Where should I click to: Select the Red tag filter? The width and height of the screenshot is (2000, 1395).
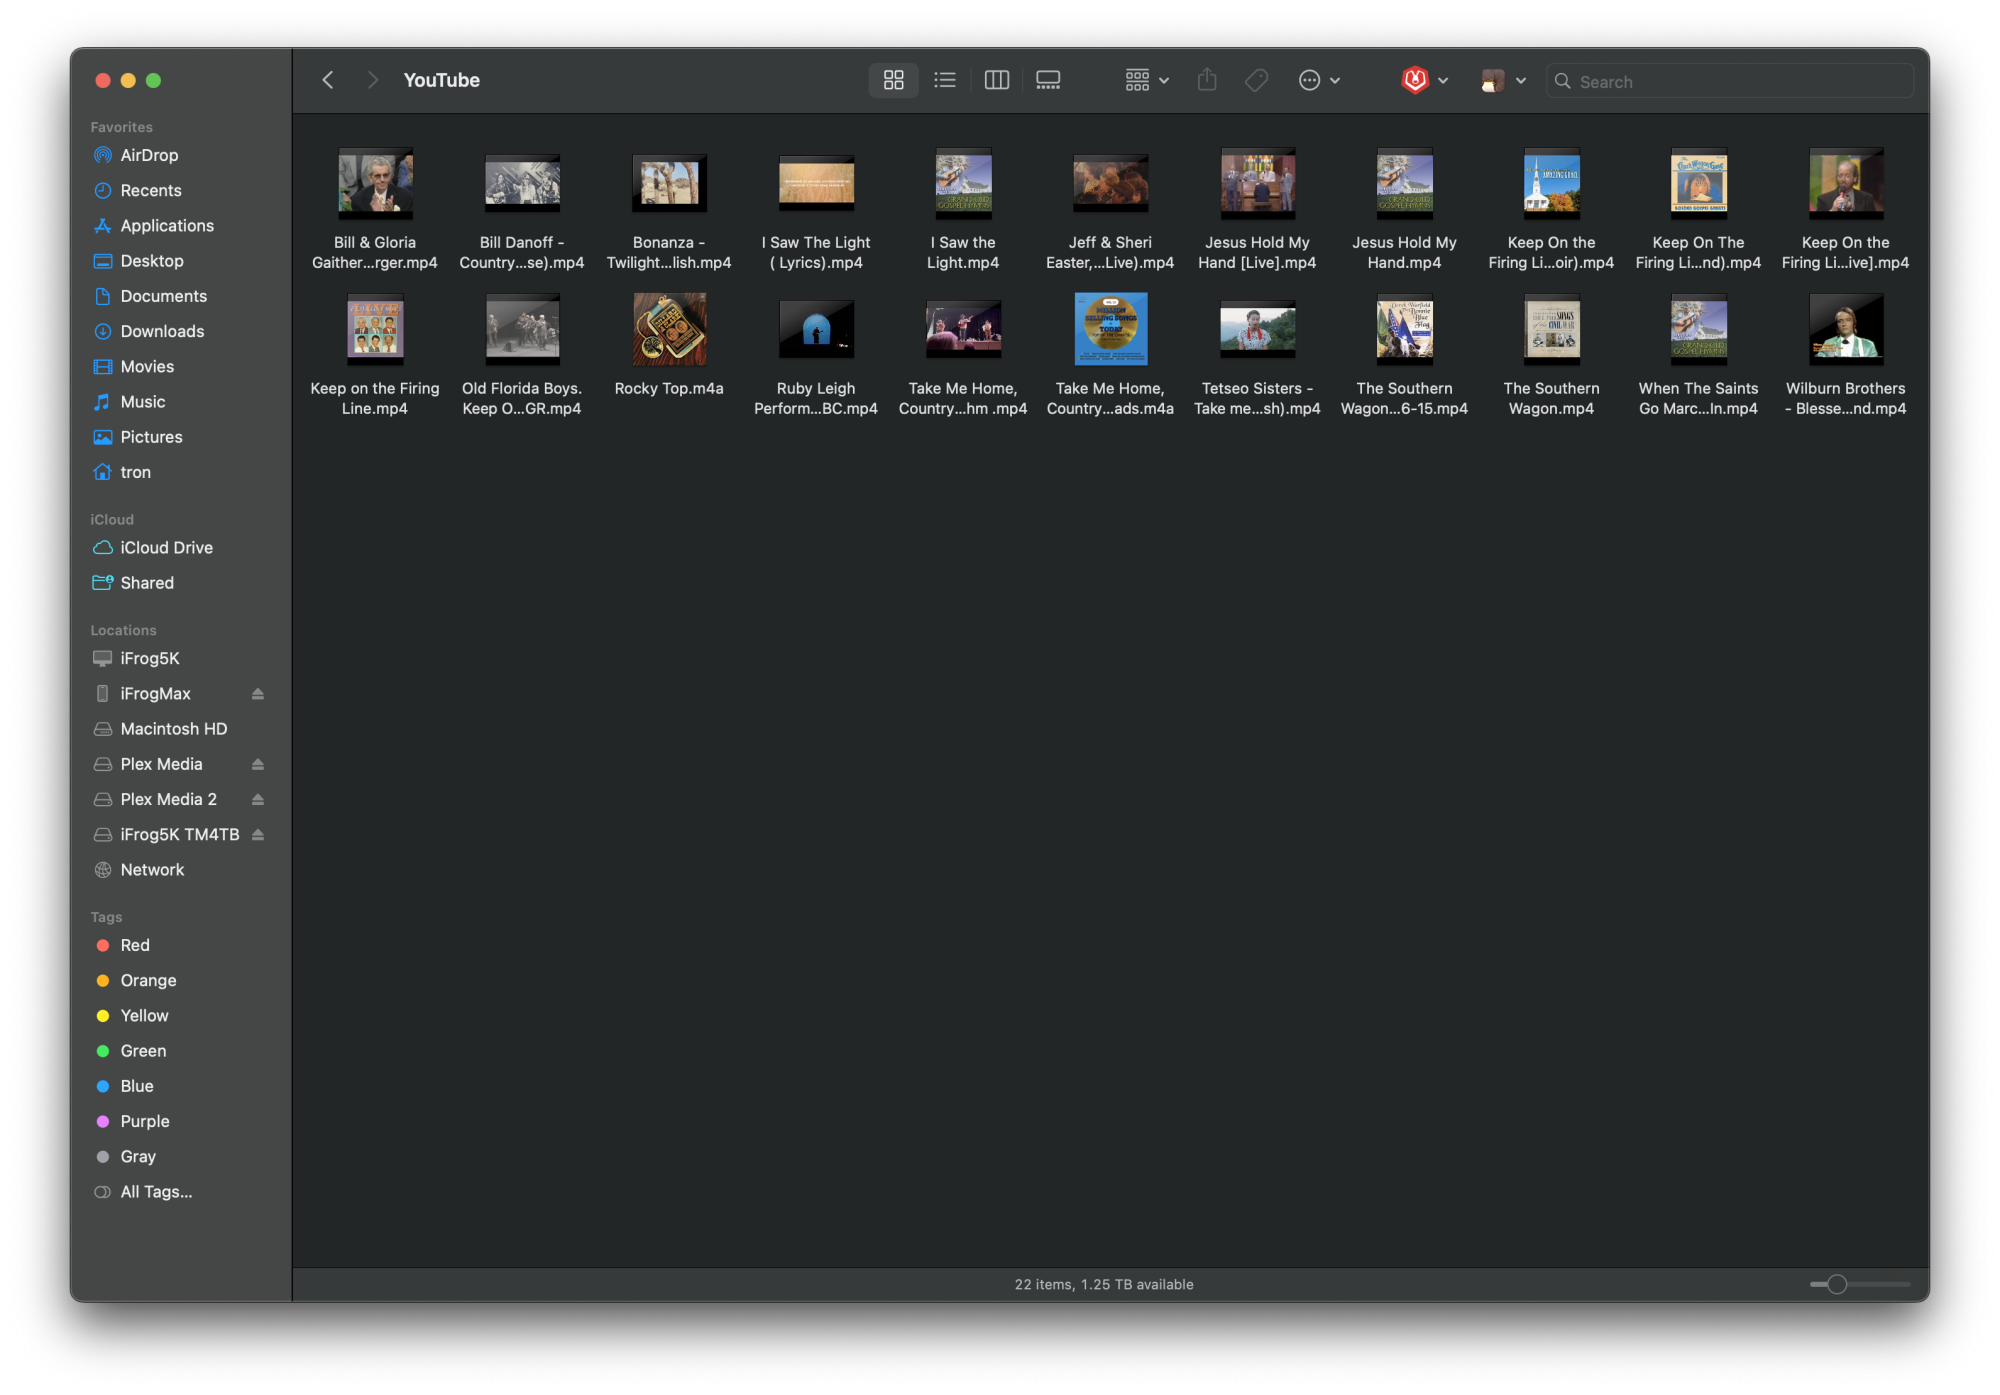134,945
